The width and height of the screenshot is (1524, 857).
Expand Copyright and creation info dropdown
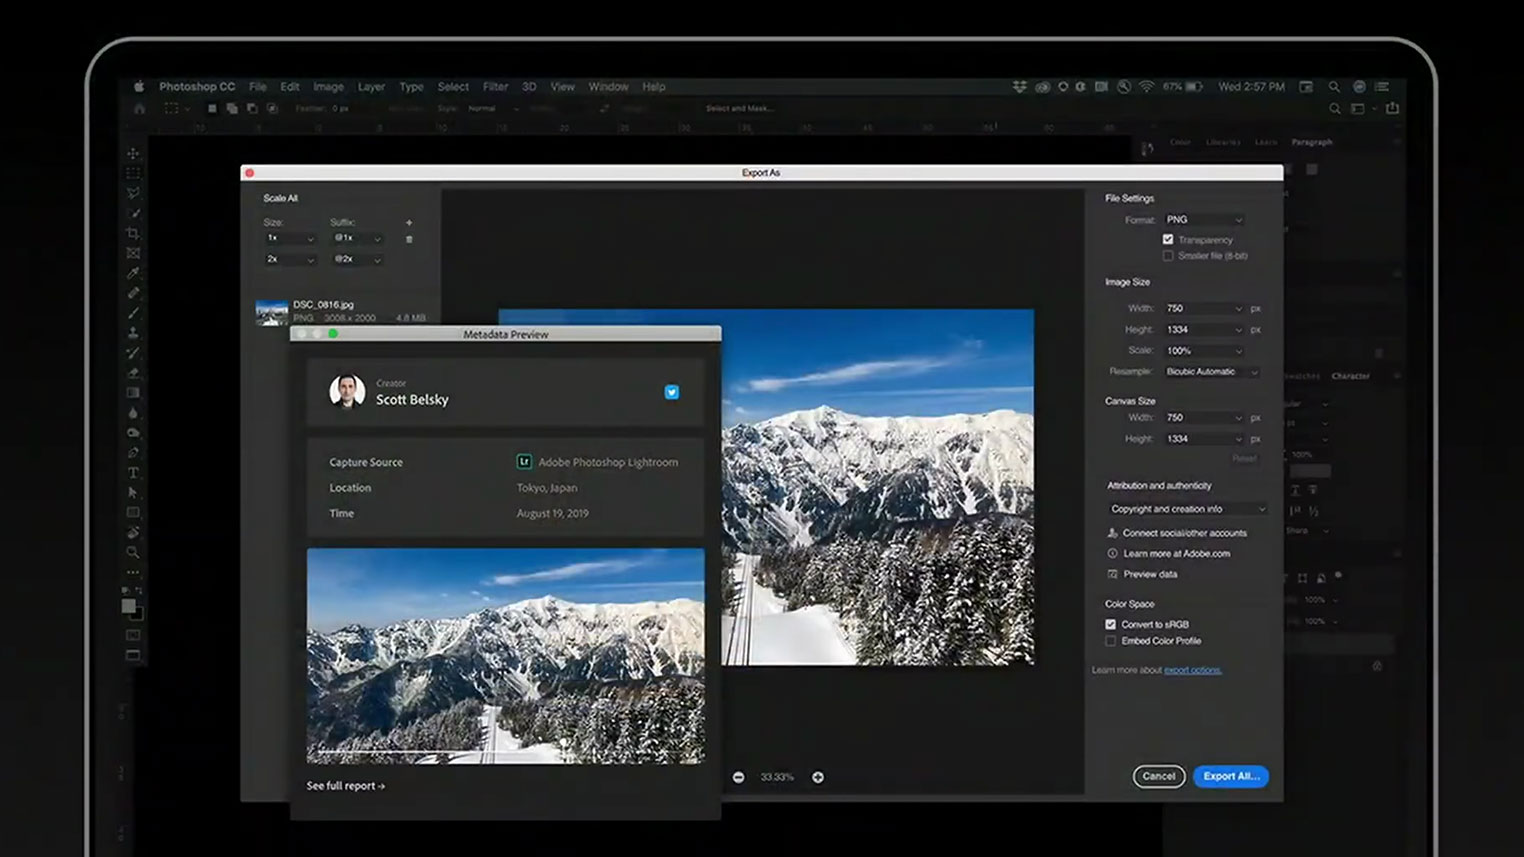(1187, 509)
